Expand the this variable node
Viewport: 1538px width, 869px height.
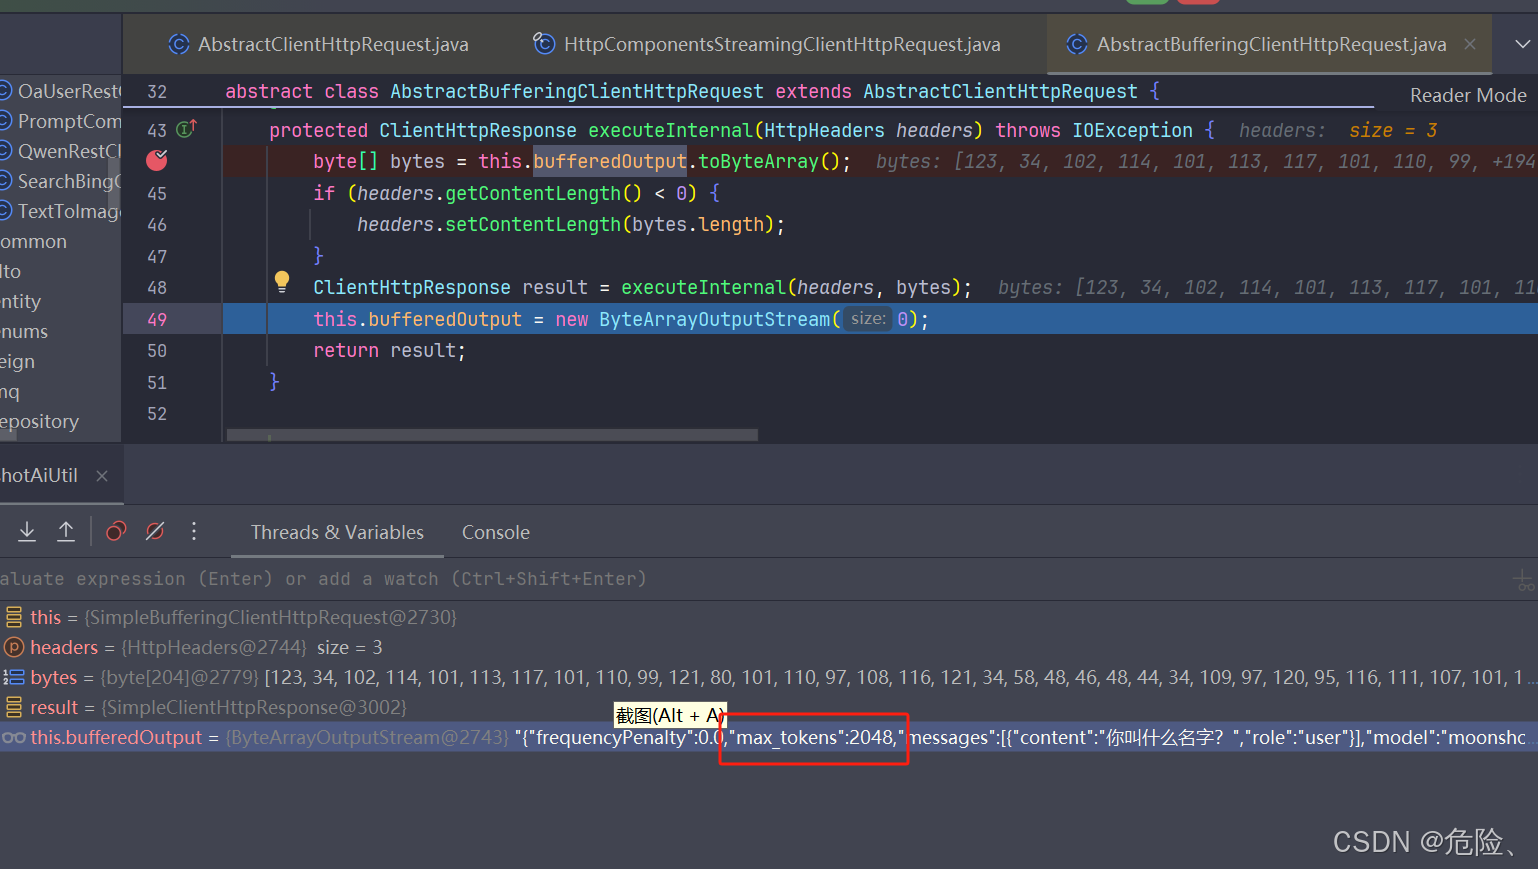(14, 617)
